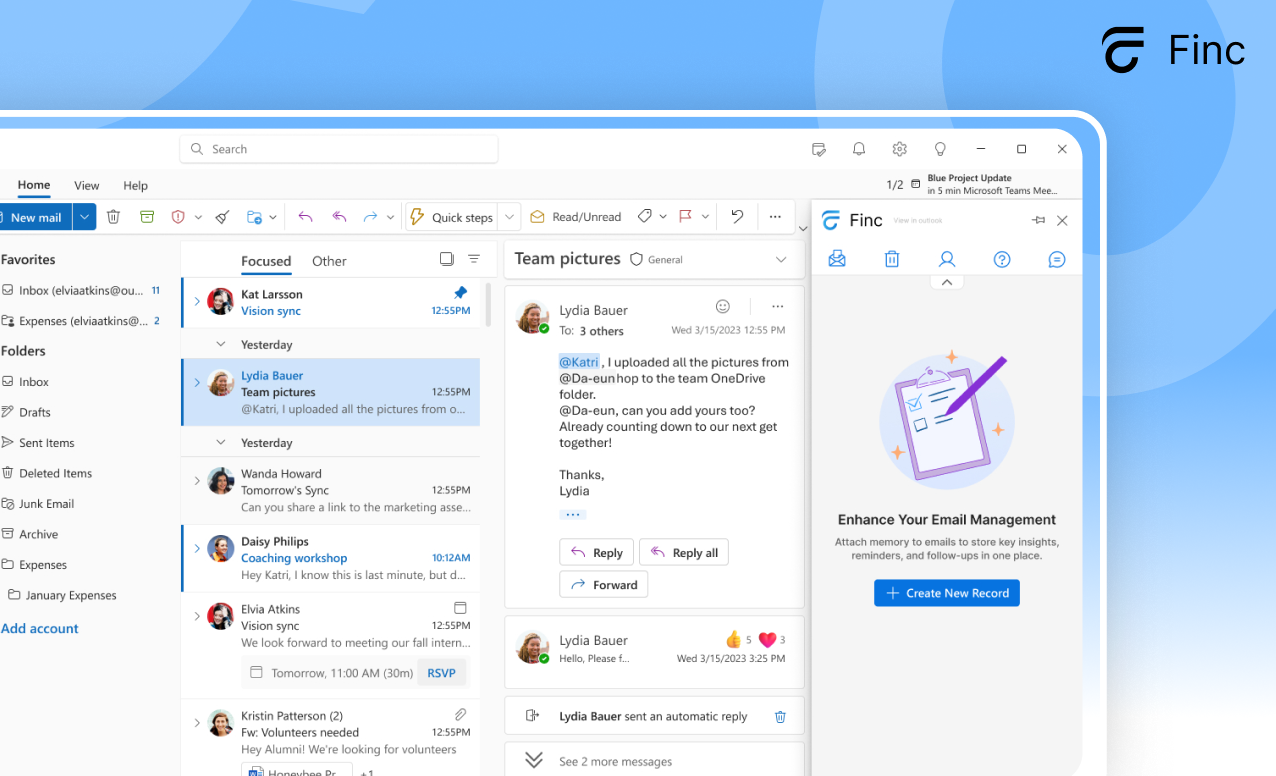Viewport: 1276px width, 776px height.
Task: Open the Finc panel profile icon
Action: coord(946,260)
